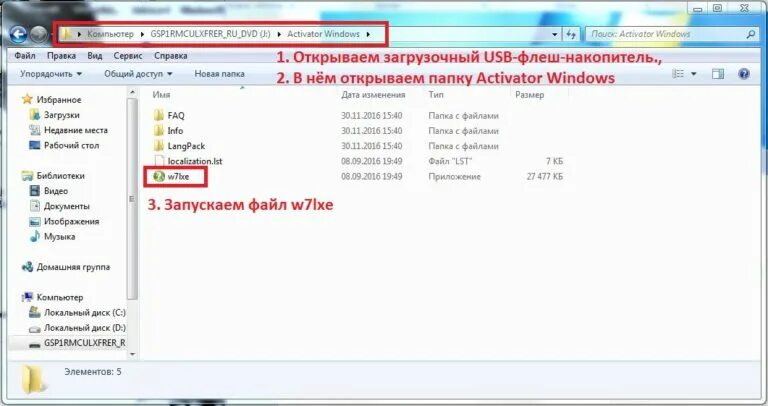Toggle the preview pane icon
The width and height of the screenshot is (768, 406).
pyautogui.click(x=718, y=74)
